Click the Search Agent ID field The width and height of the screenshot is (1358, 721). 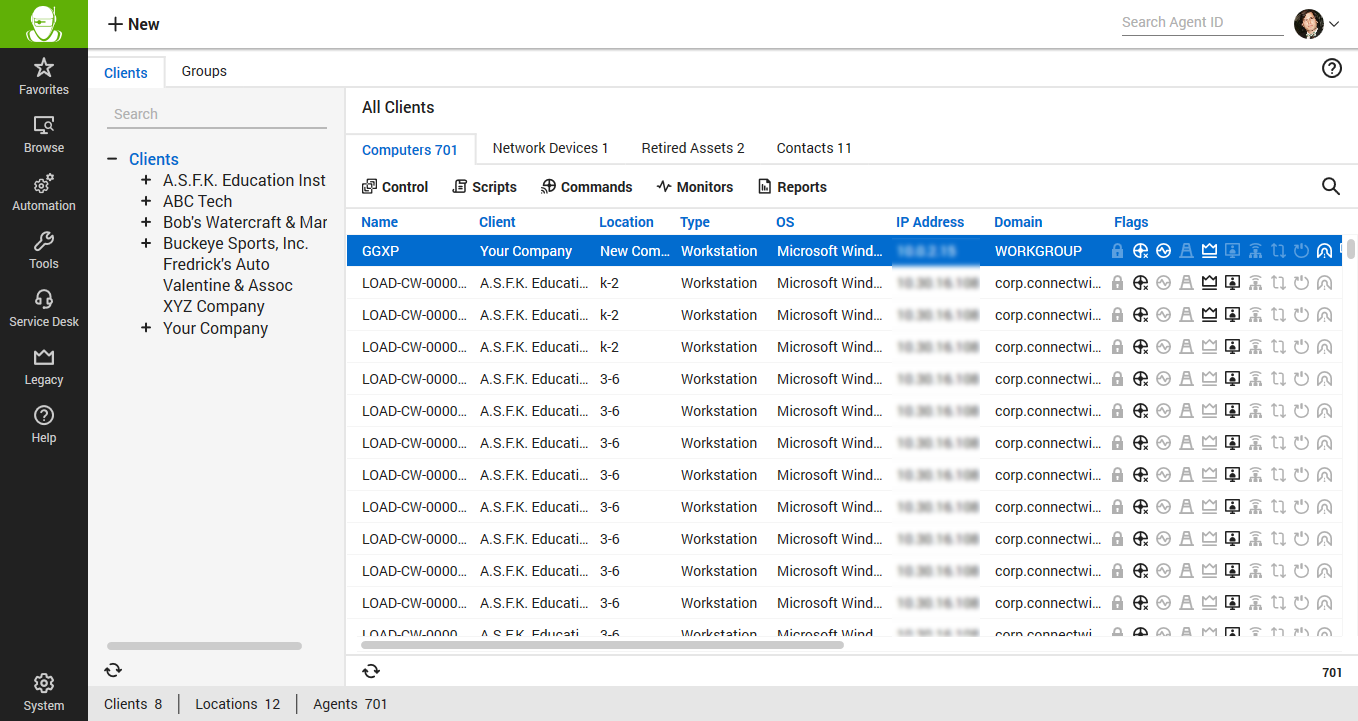[1201, 22]
